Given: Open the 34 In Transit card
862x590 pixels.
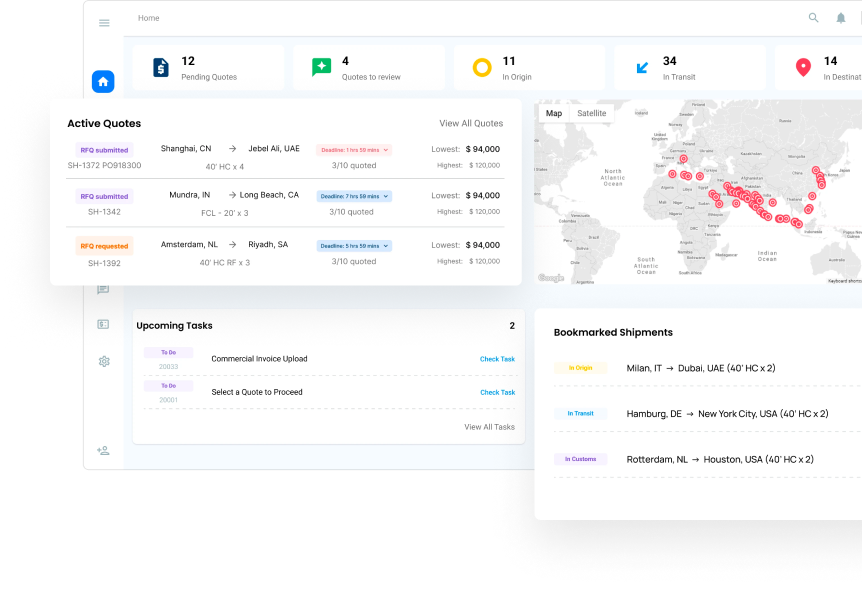Looking at the screenshot, I should (690, 68).
